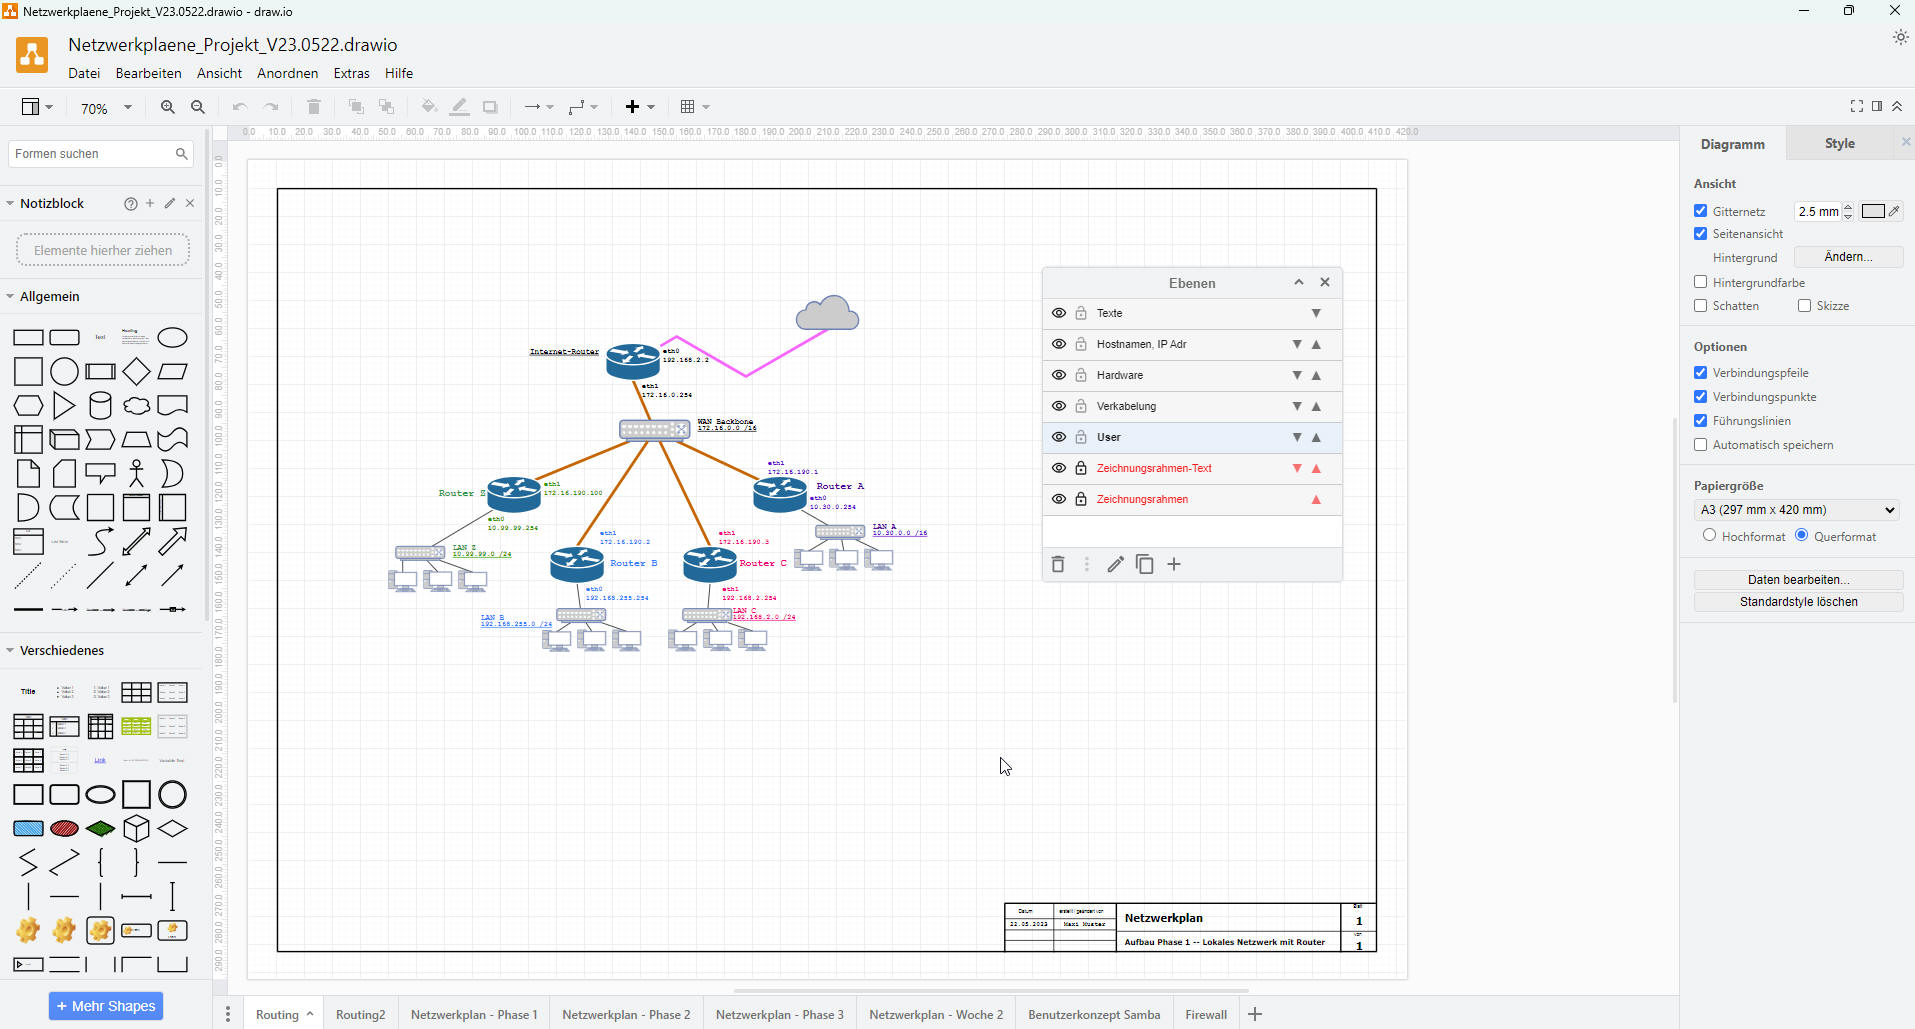Enable the Hintergrundfarbe checkbox
Viewport: 1915px width, 1029px height.
[x=1700, y=282]
